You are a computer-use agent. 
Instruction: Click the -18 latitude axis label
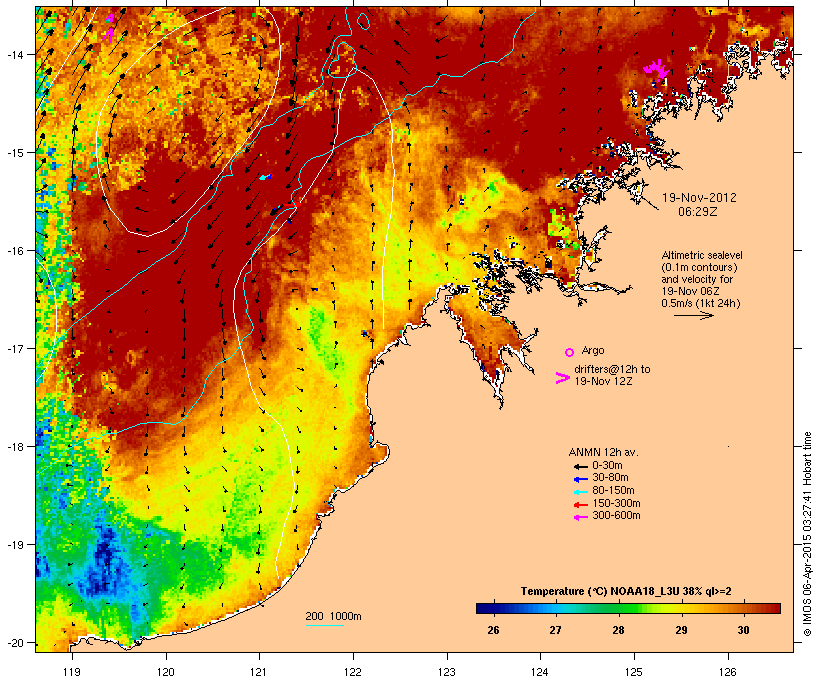coord(14,447)
